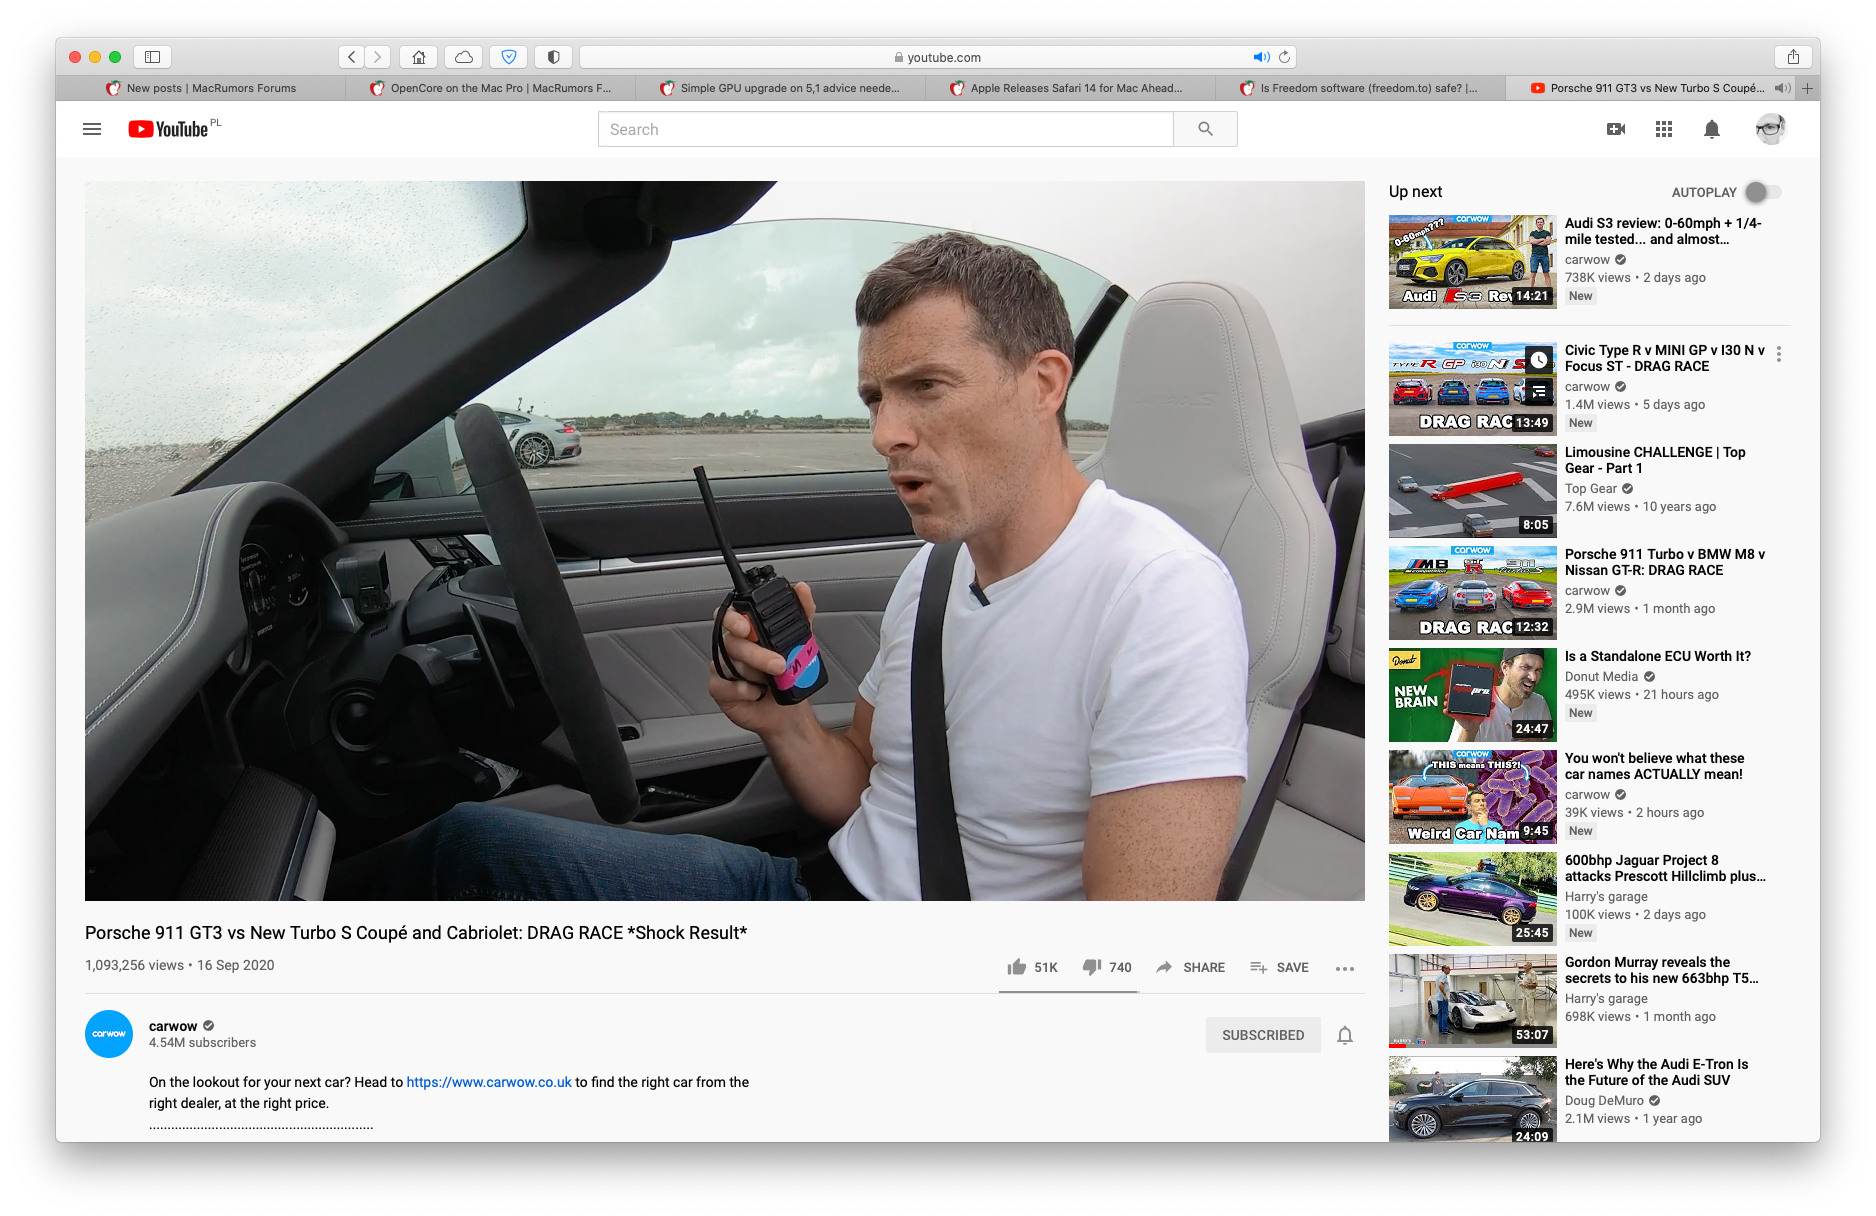
Task: Open more actions ellipsis under video
Action: 1345,968
